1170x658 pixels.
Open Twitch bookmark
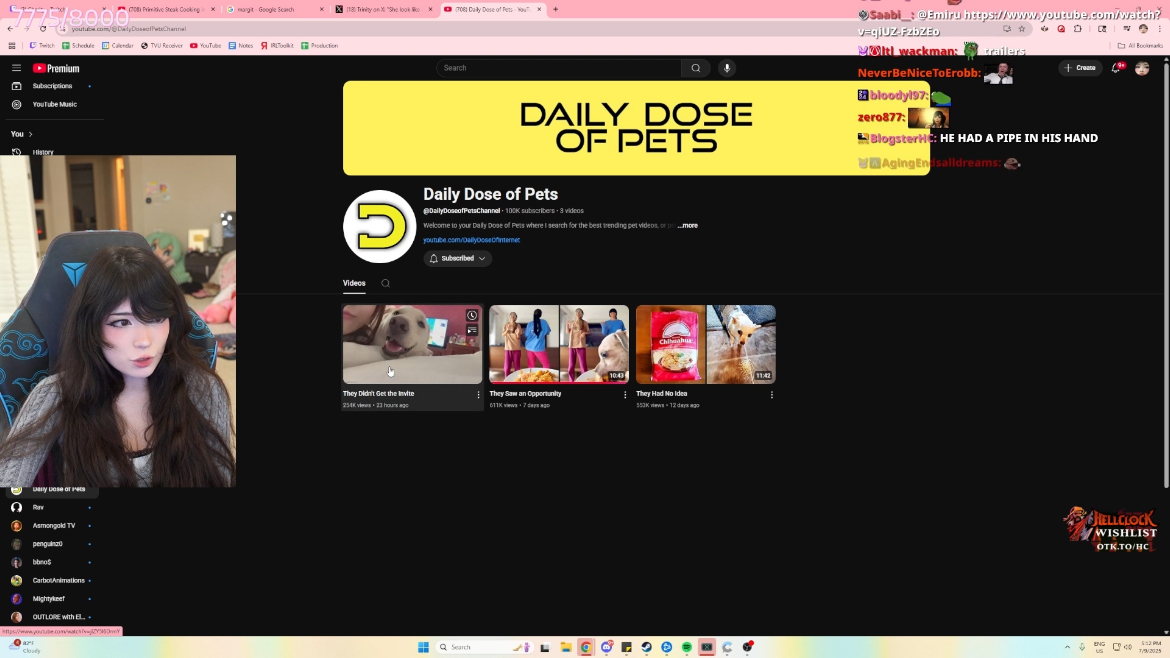point(42,46)
